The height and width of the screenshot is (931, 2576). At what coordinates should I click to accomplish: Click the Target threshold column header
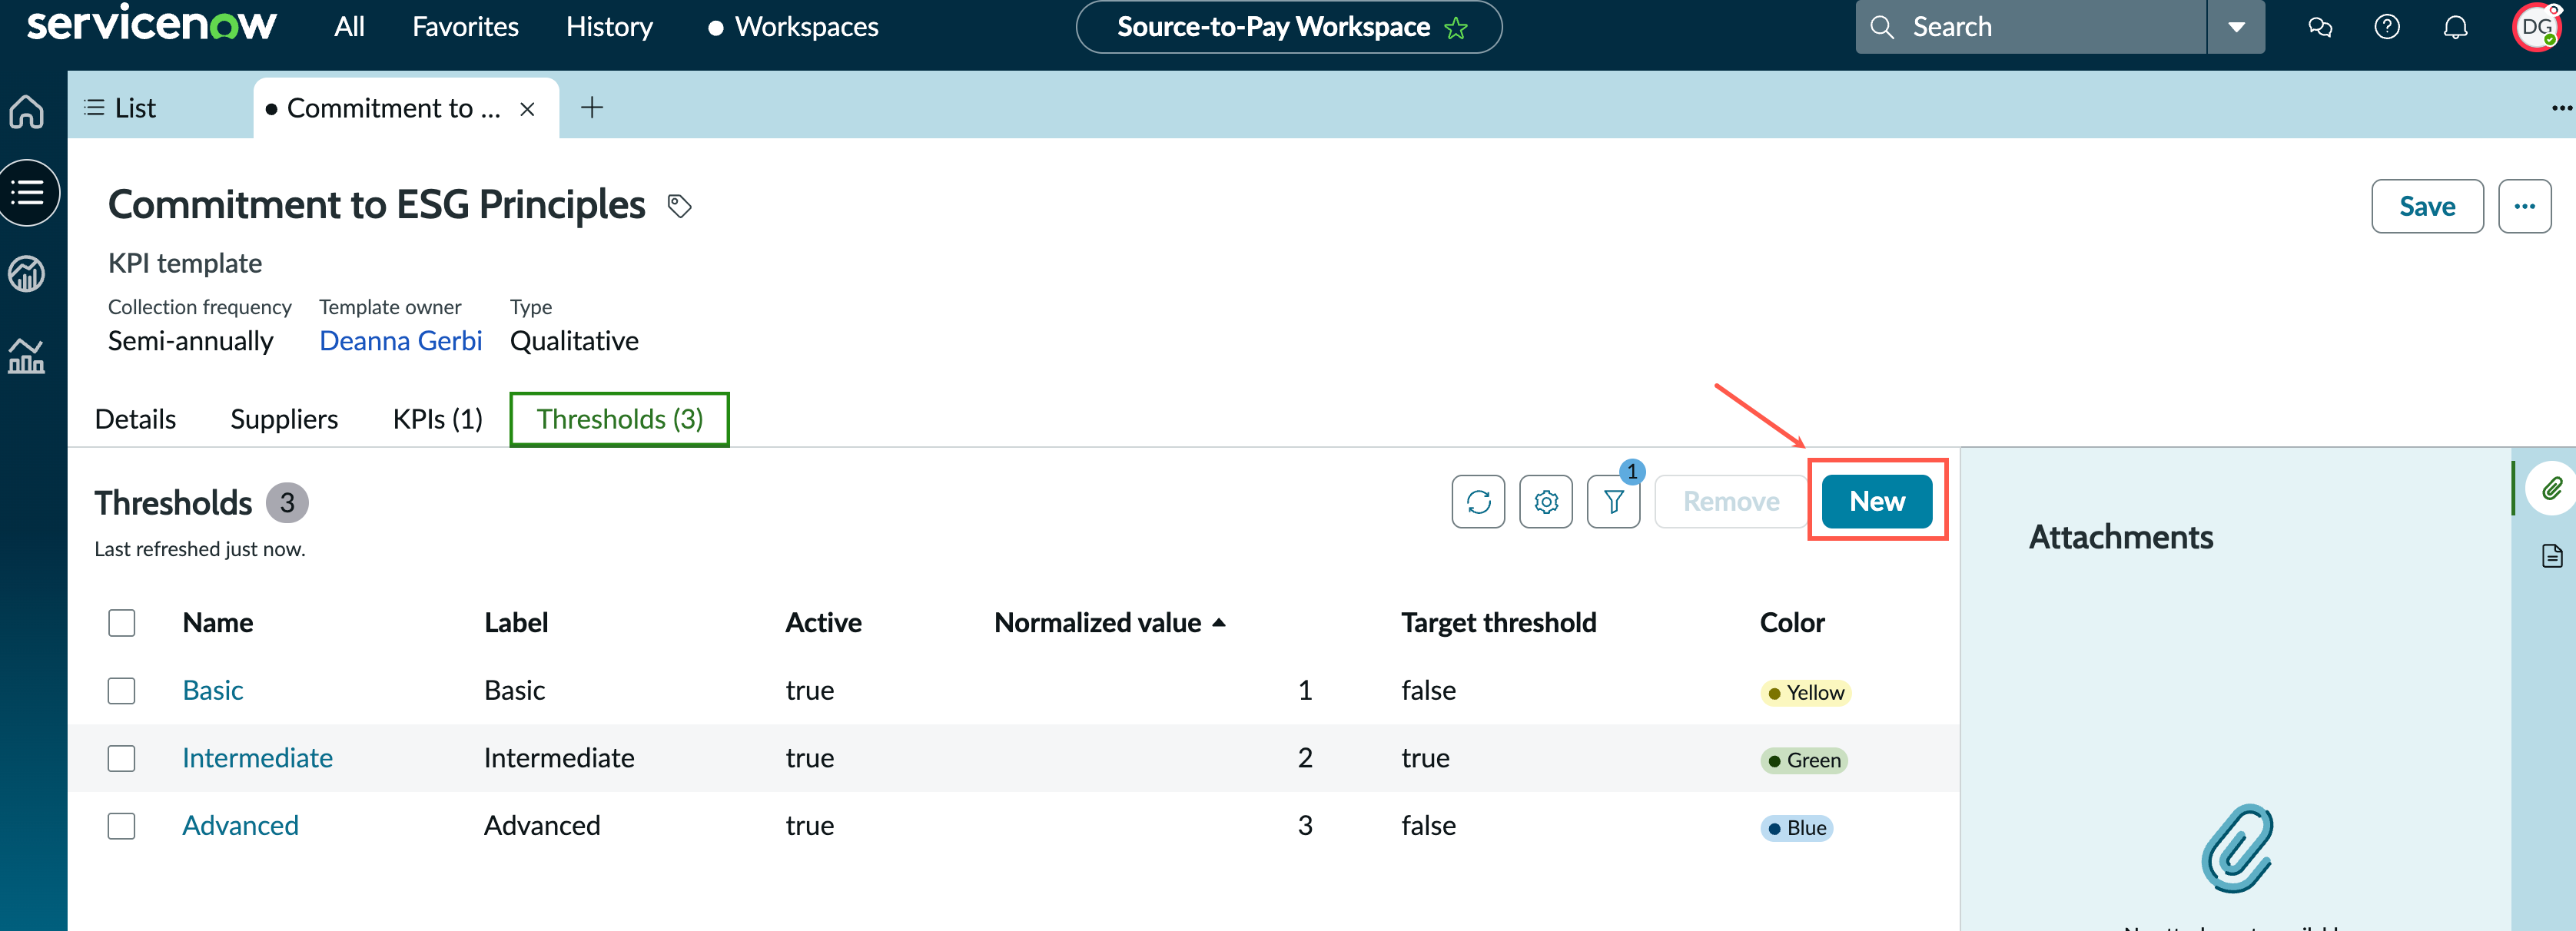pos(1498,623)
